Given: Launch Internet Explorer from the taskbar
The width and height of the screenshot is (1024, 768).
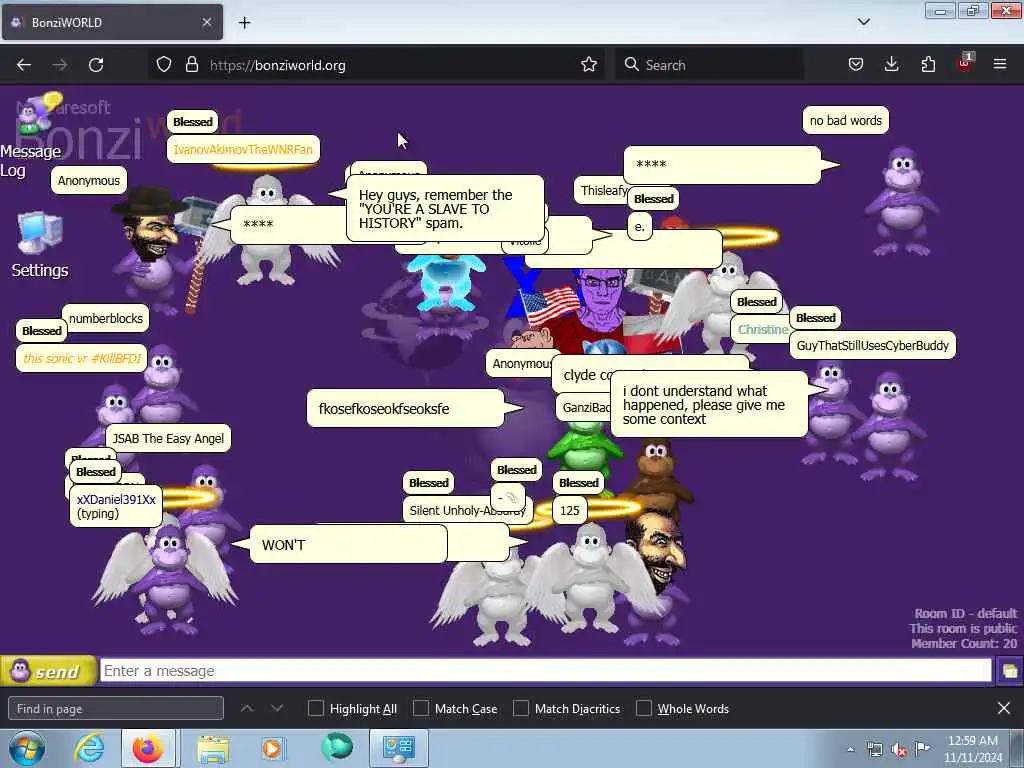Looking at the screenshot, I should (x=89, y=748).
